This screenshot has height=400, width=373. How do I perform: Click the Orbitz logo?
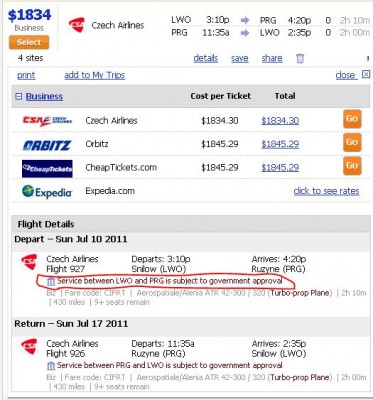coord(47,145)
